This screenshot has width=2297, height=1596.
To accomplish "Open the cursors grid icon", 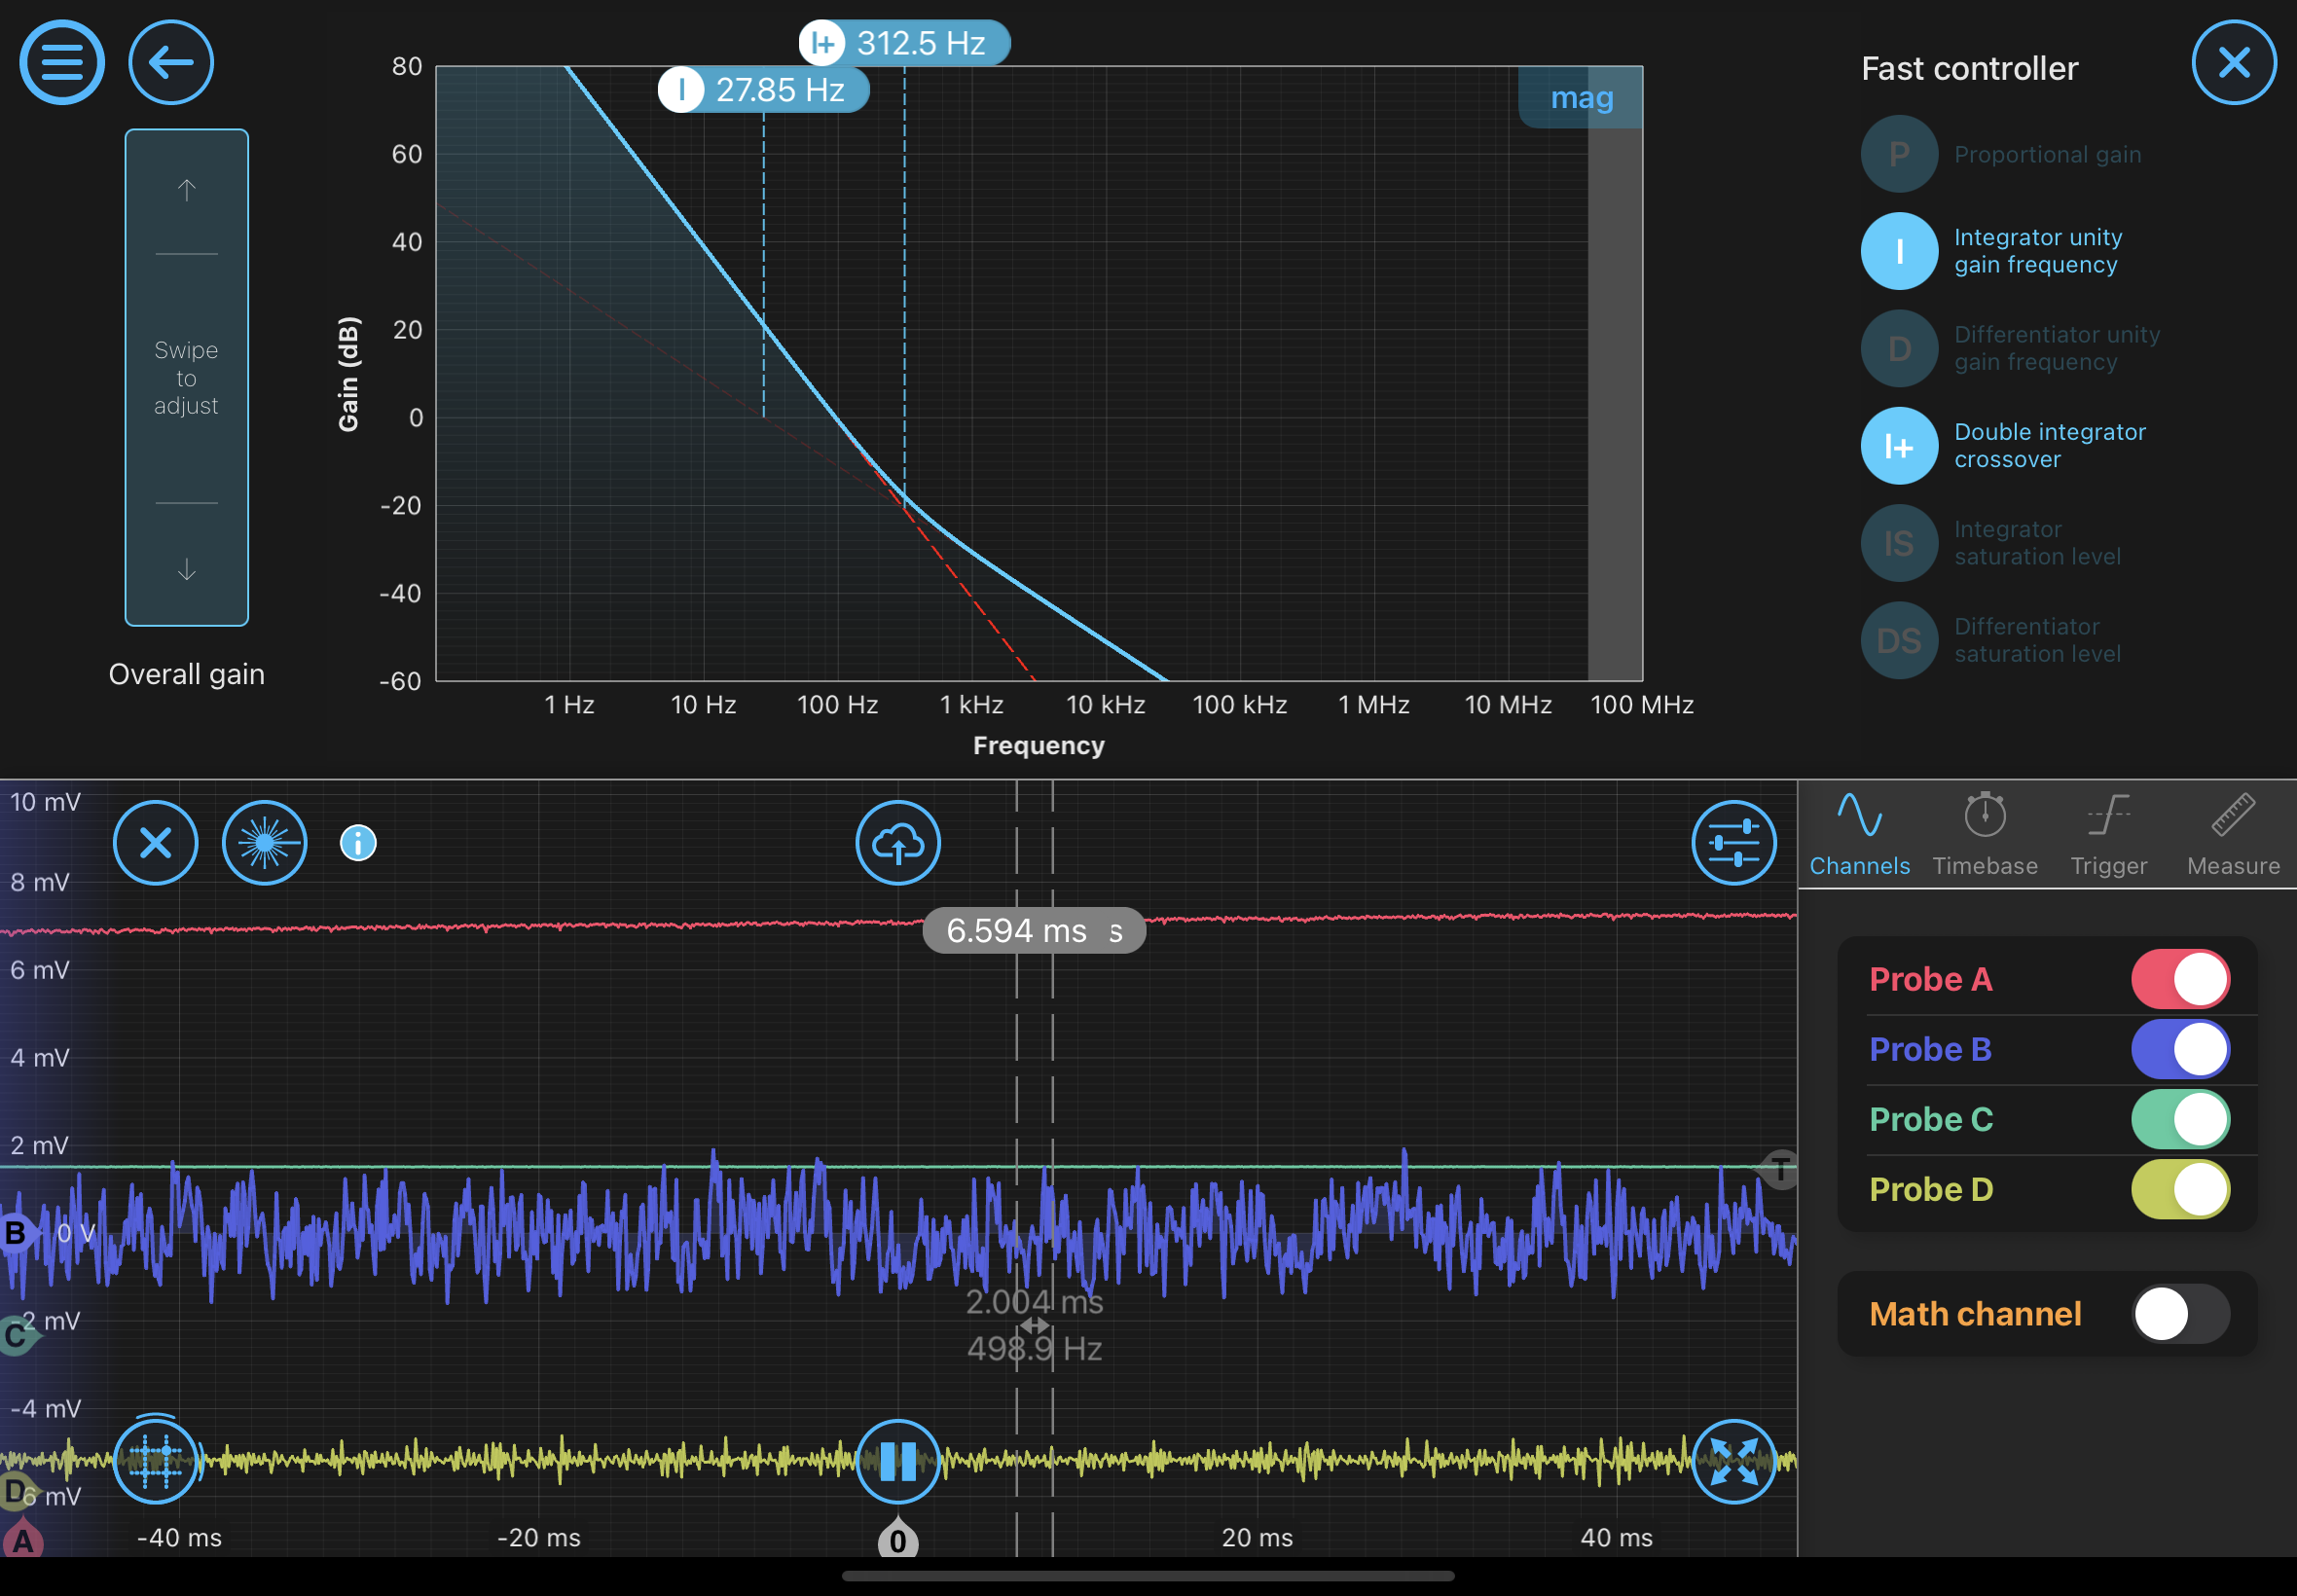I will pos(155,1462).
